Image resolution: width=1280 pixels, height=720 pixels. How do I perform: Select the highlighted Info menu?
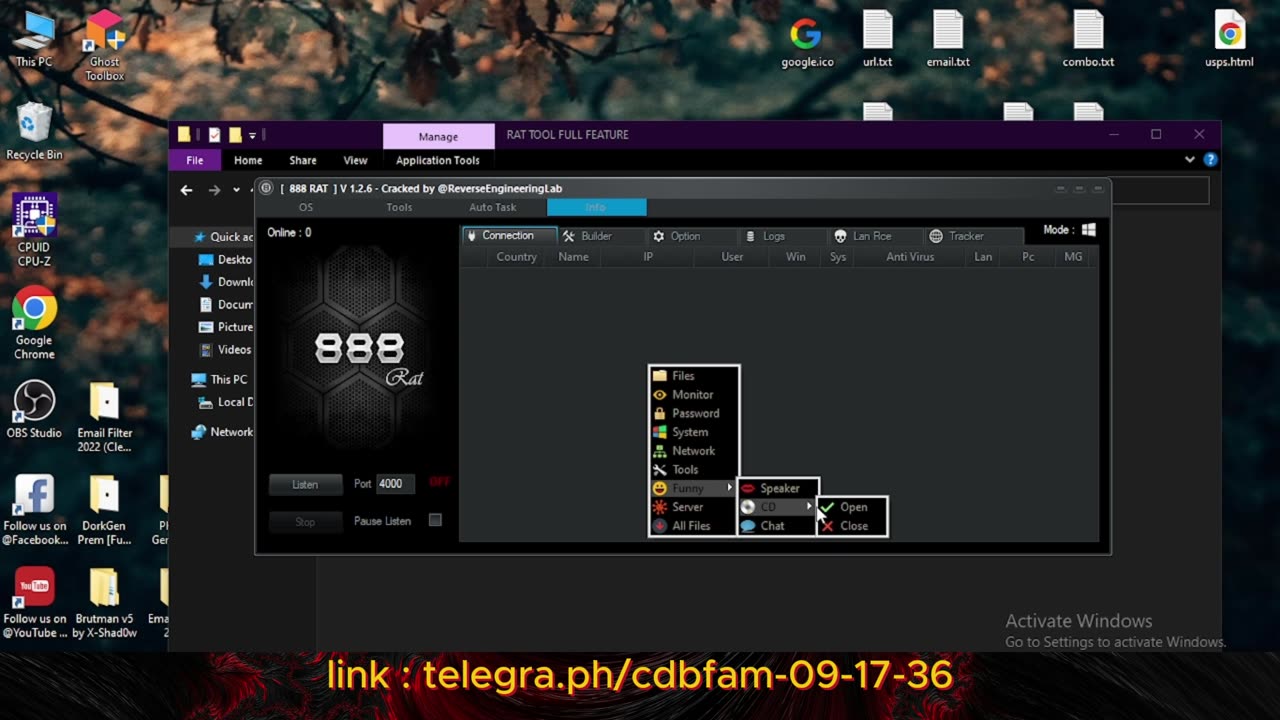[596, 207]
